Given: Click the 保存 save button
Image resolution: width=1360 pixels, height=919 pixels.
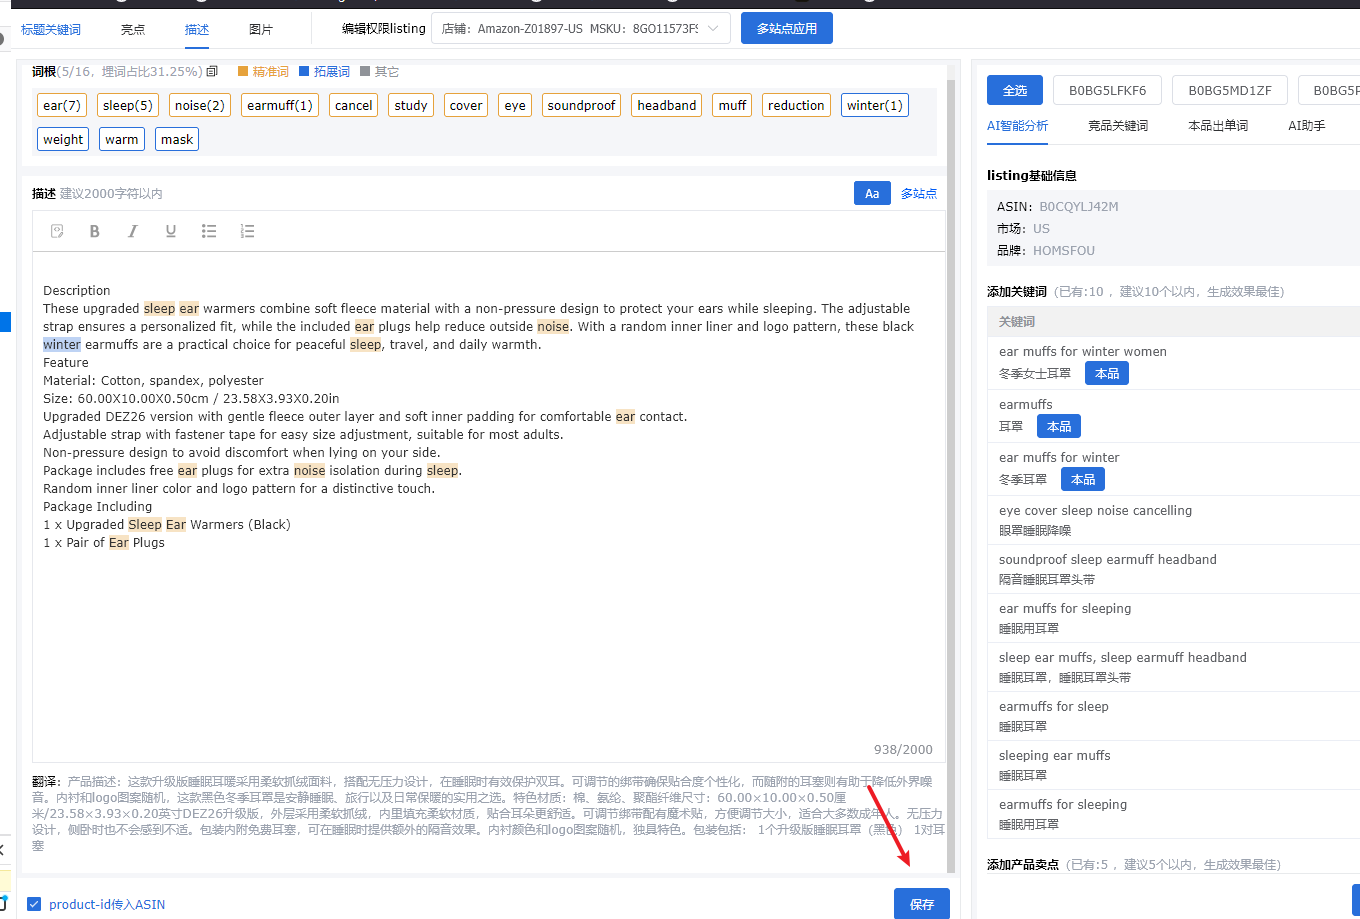Looking at the screenshot, I should tap(922, 904).
